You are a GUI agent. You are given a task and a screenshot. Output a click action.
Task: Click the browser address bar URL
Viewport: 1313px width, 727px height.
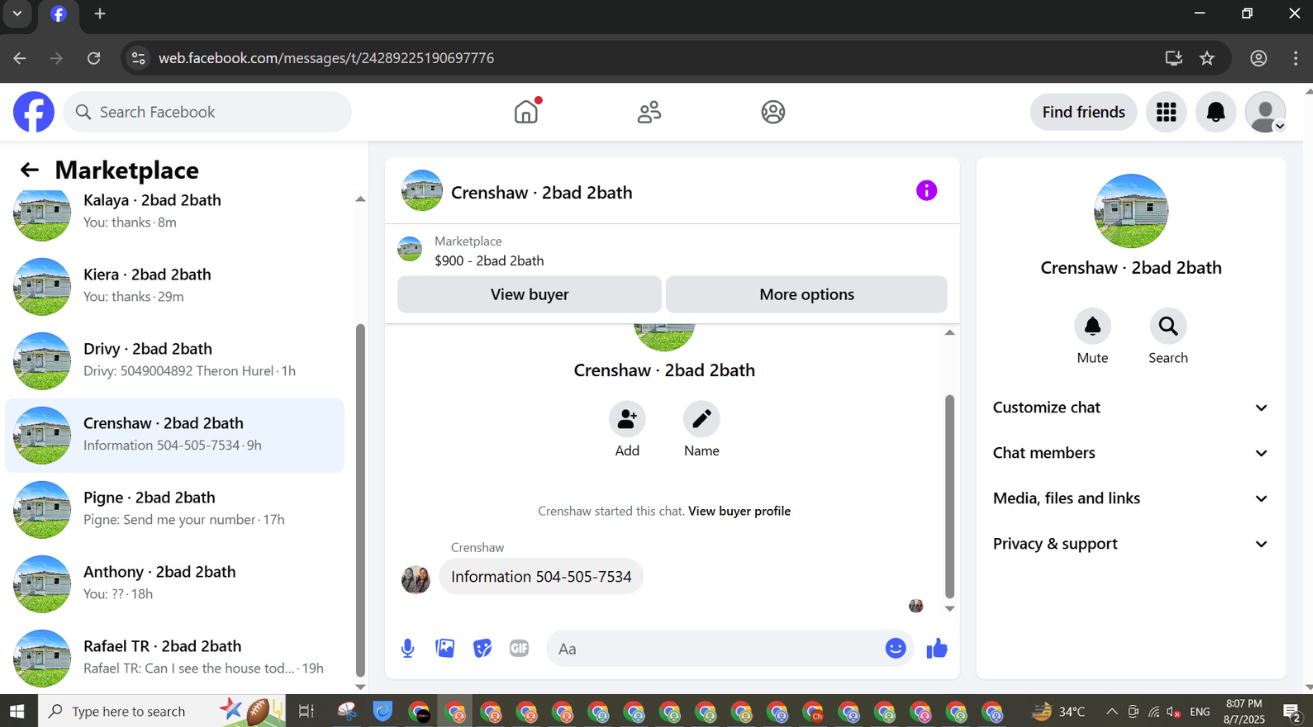(x=326, y=58)
